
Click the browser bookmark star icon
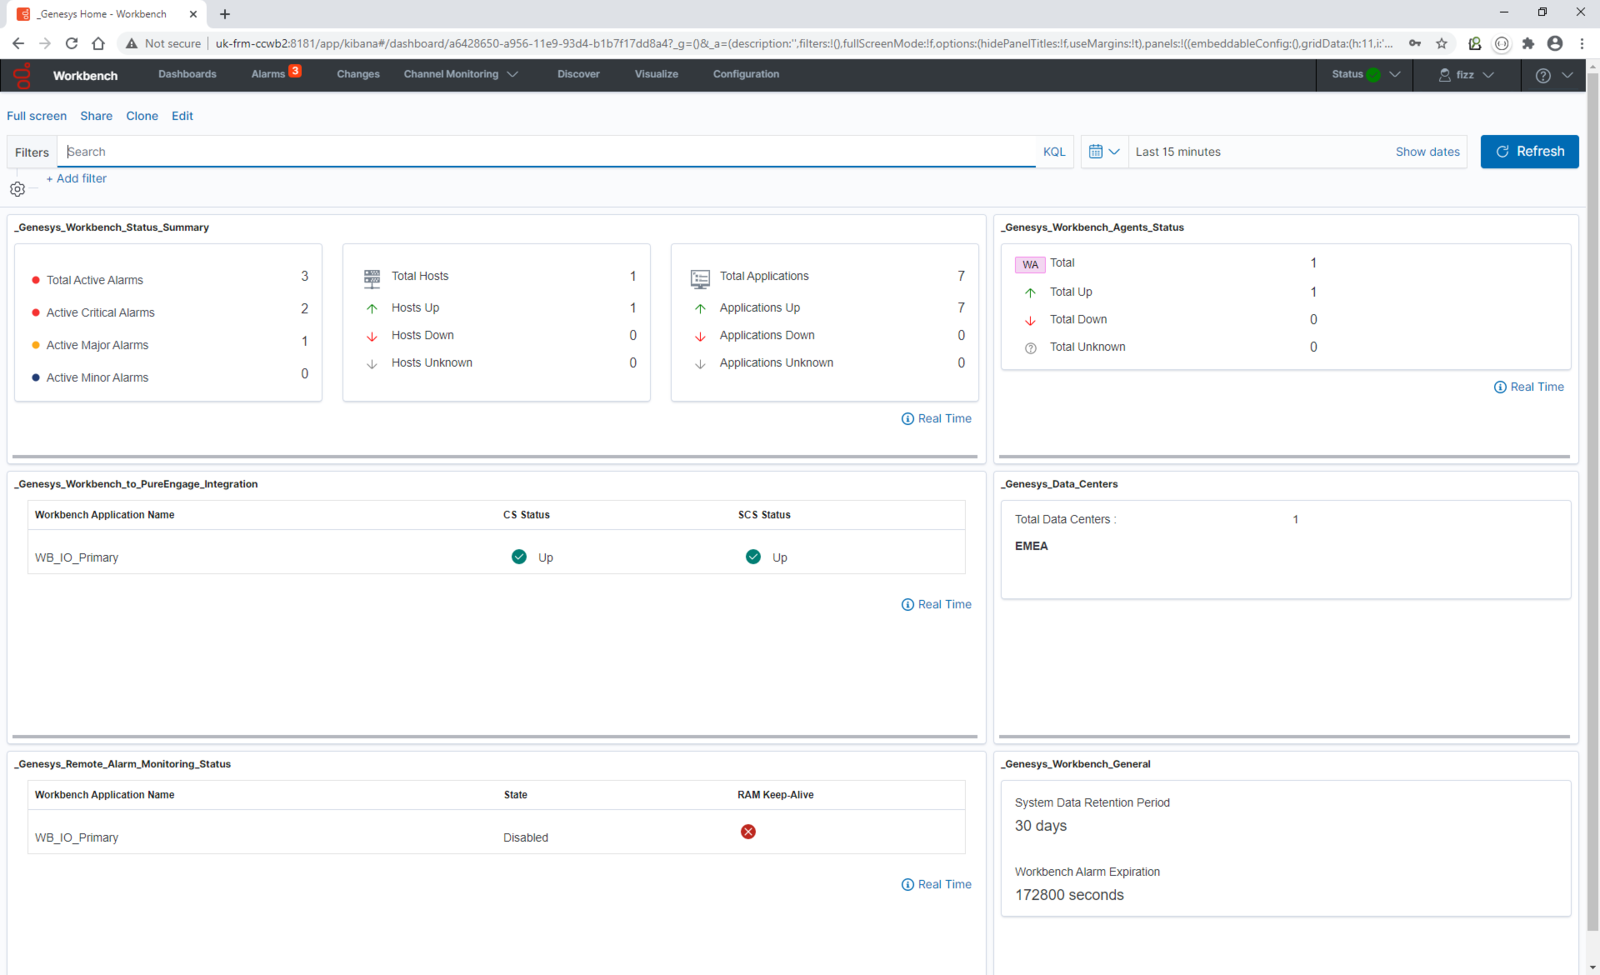coord(1441,43)
